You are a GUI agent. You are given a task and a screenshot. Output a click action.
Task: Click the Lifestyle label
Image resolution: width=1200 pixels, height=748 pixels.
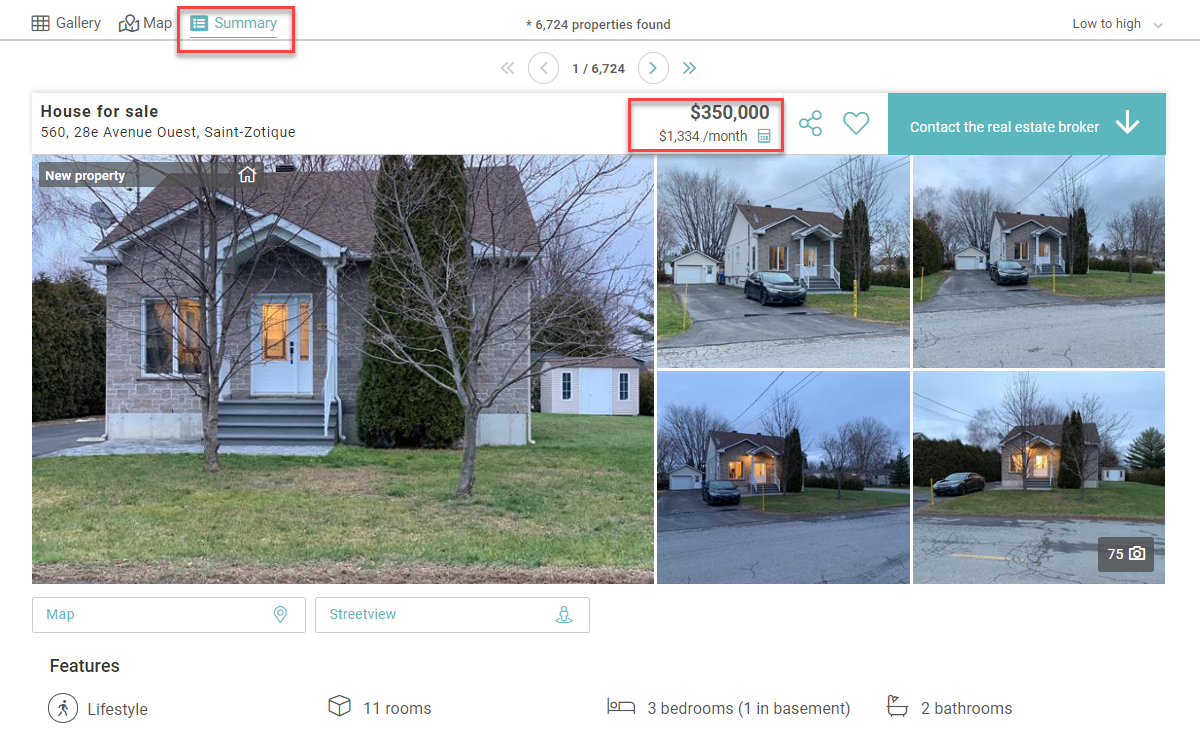coord(117,709)
